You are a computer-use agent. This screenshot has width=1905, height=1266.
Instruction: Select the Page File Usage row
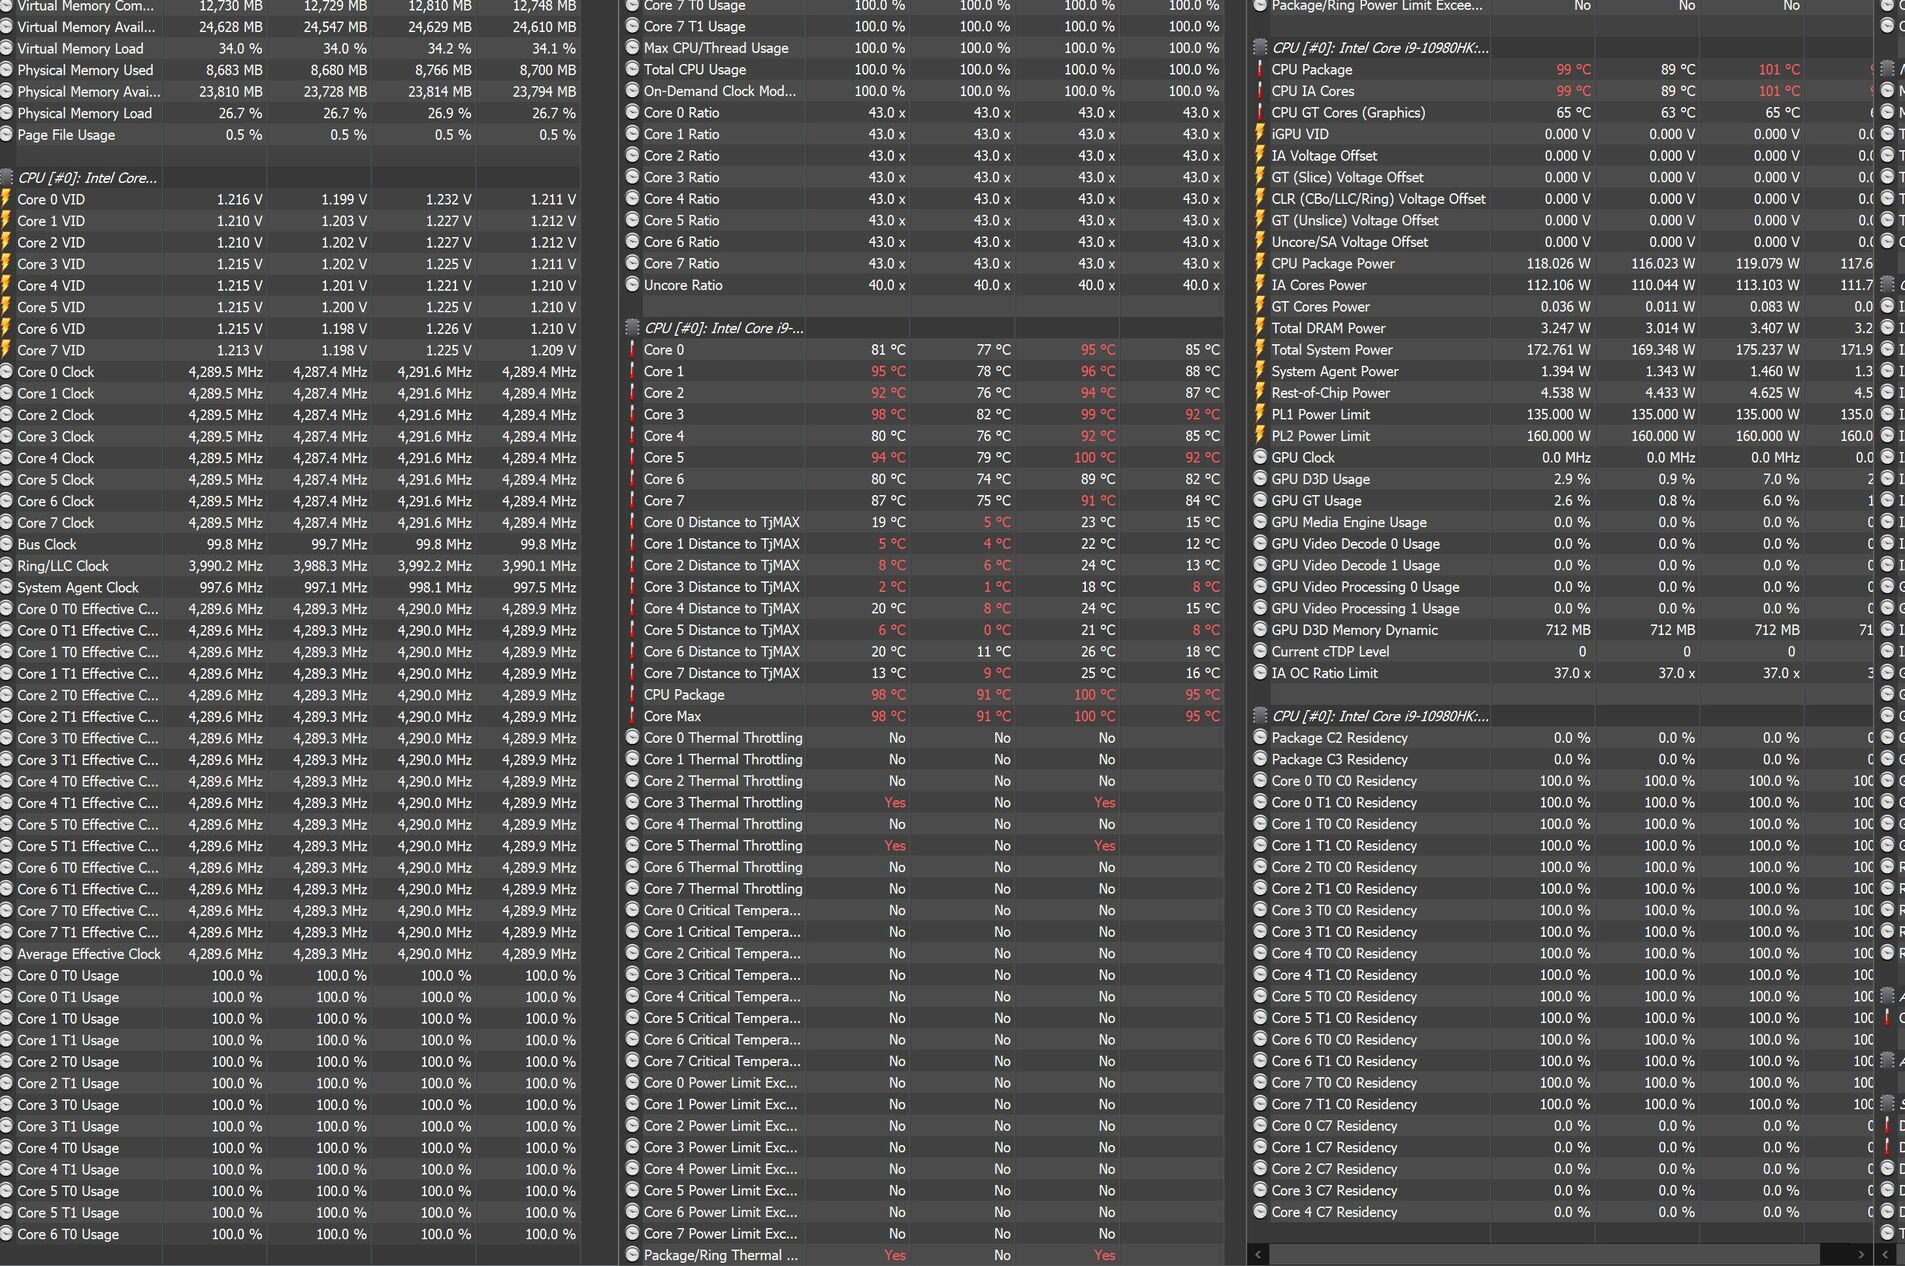pyautogui.click(x=290, y=135)
